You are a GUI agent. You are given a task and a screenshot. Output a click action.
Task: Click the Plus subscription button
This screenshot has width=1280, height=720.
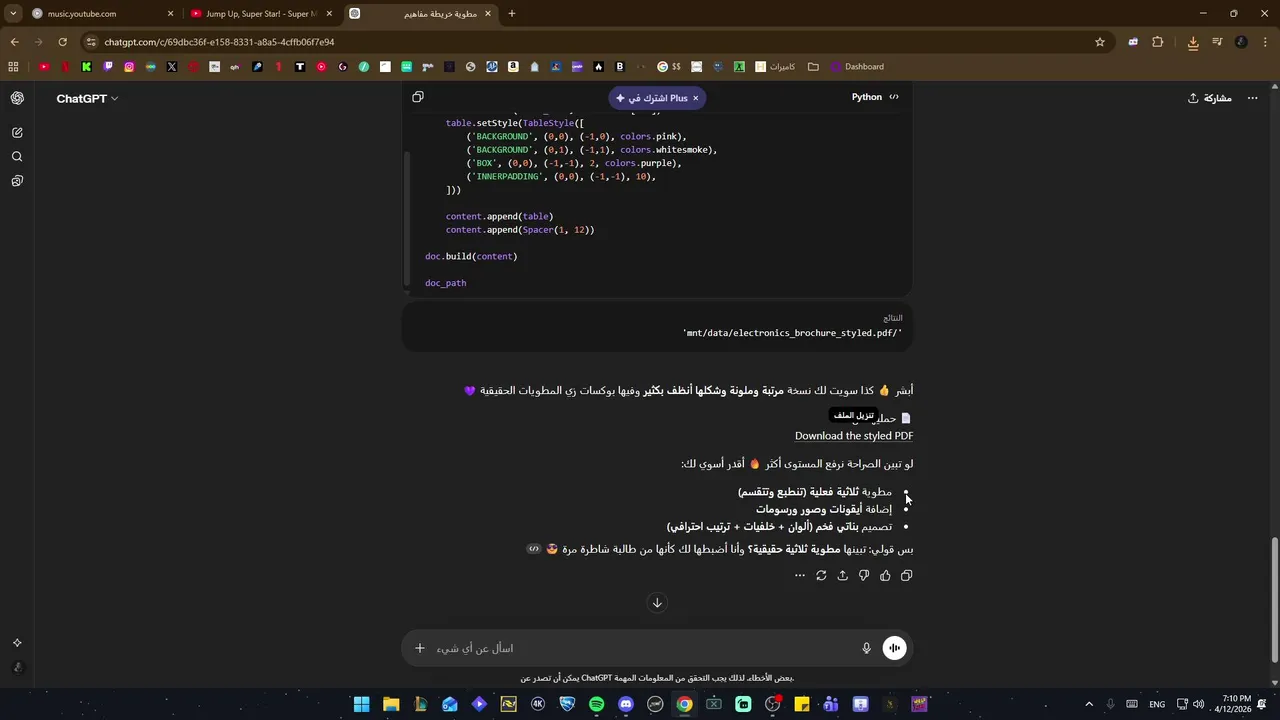[x=651, y=98]
